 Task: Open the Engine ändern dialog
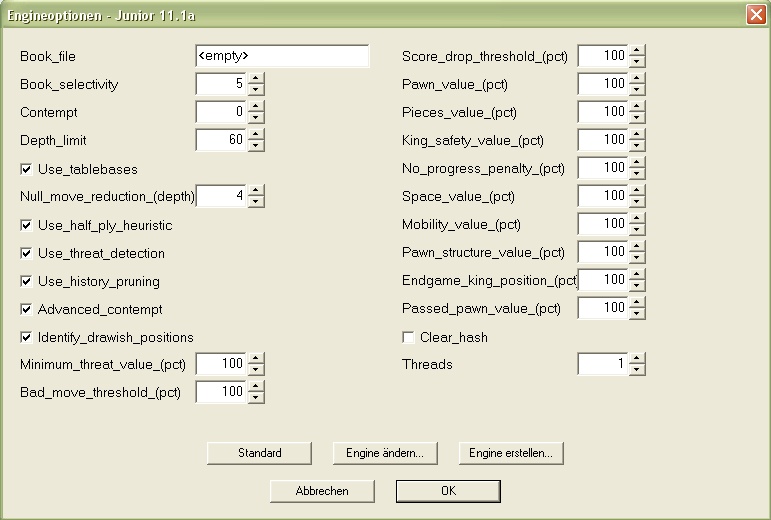click(385, 453)
